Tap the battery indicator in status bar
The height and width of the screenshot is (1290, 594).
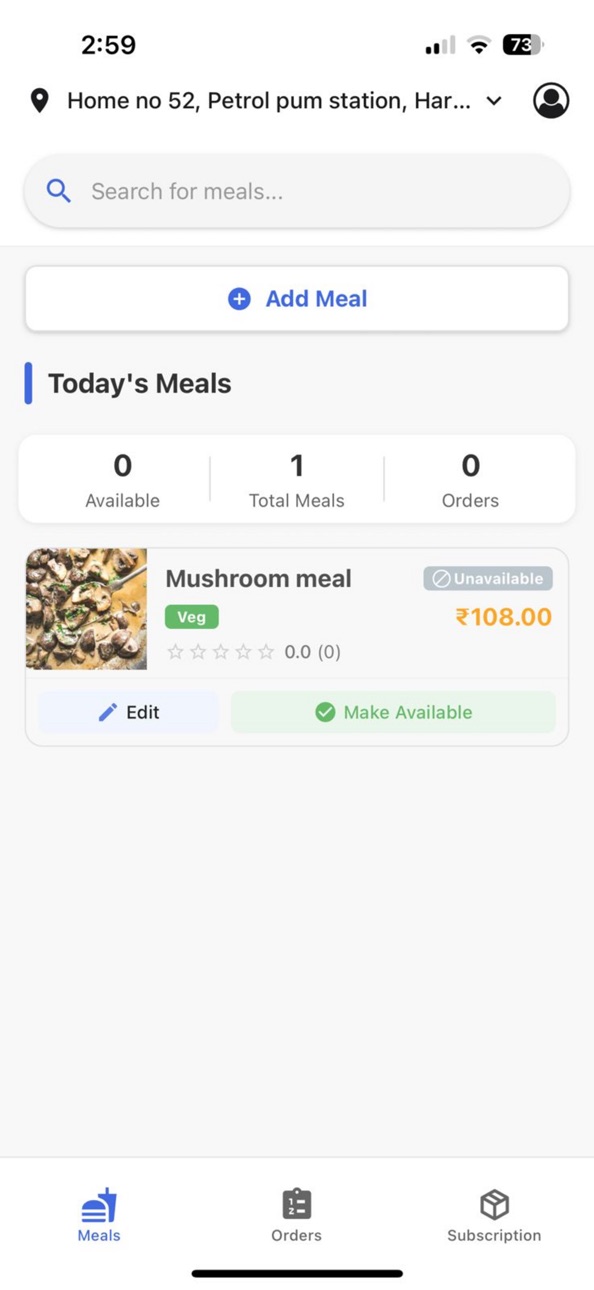(522, 44)
